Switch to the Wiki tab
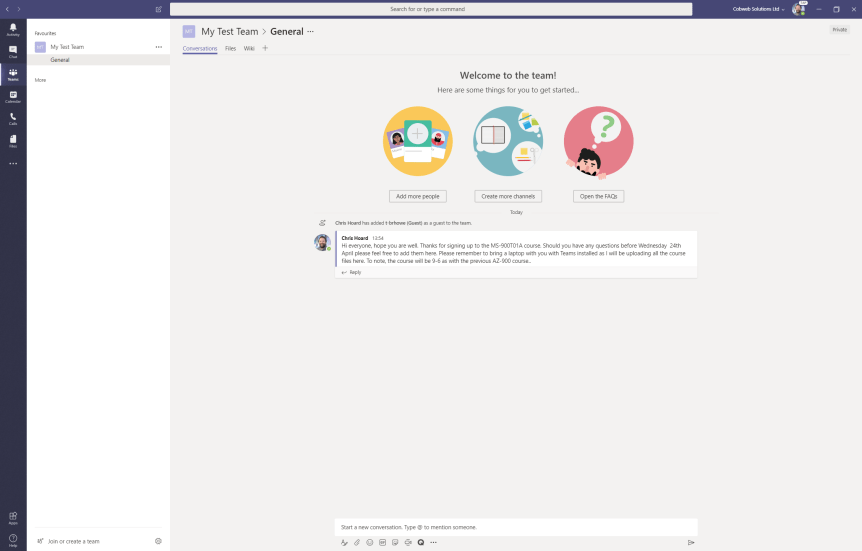This screenshot has width=862, height=551. click(x=249, y=48)
